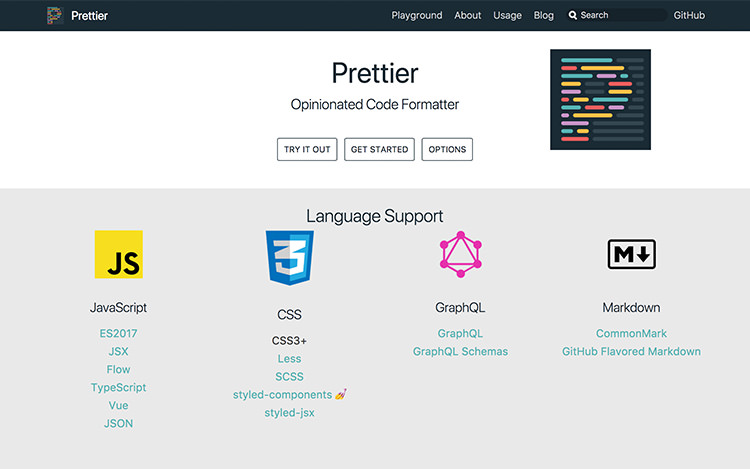
Task: Click the Markdown M-arrow icon
Action: 631,254
